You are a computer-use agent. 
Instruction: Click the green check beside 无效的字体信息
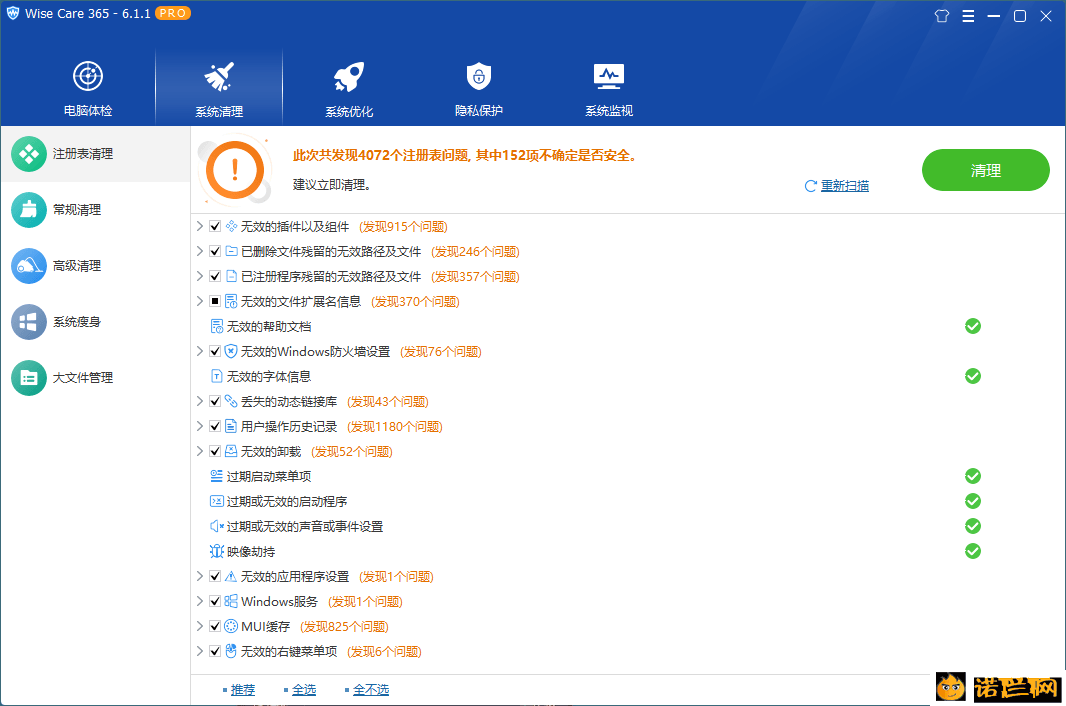(x=973, y=376)
